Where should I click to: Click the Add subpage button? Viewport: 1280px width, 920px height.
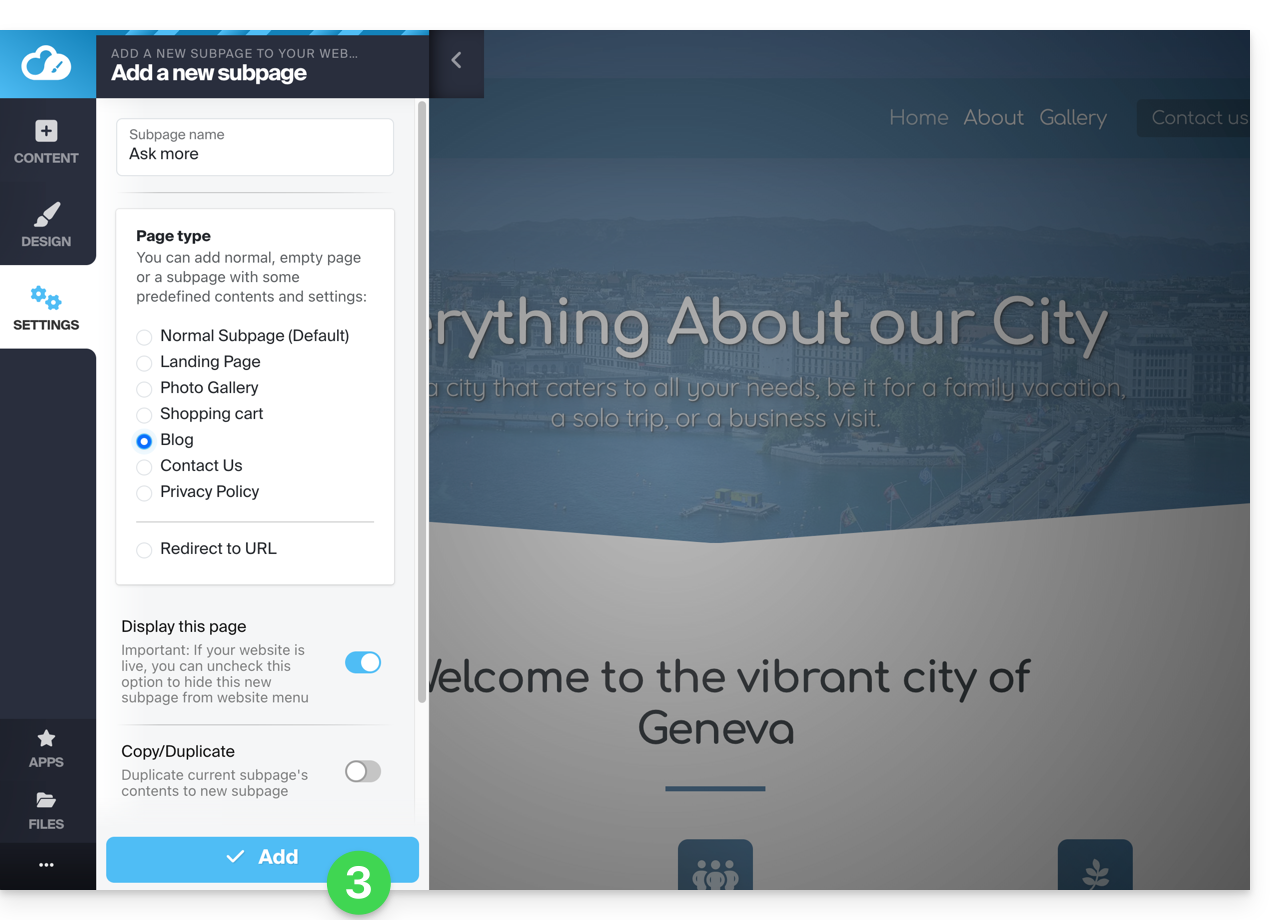point(262,858)
